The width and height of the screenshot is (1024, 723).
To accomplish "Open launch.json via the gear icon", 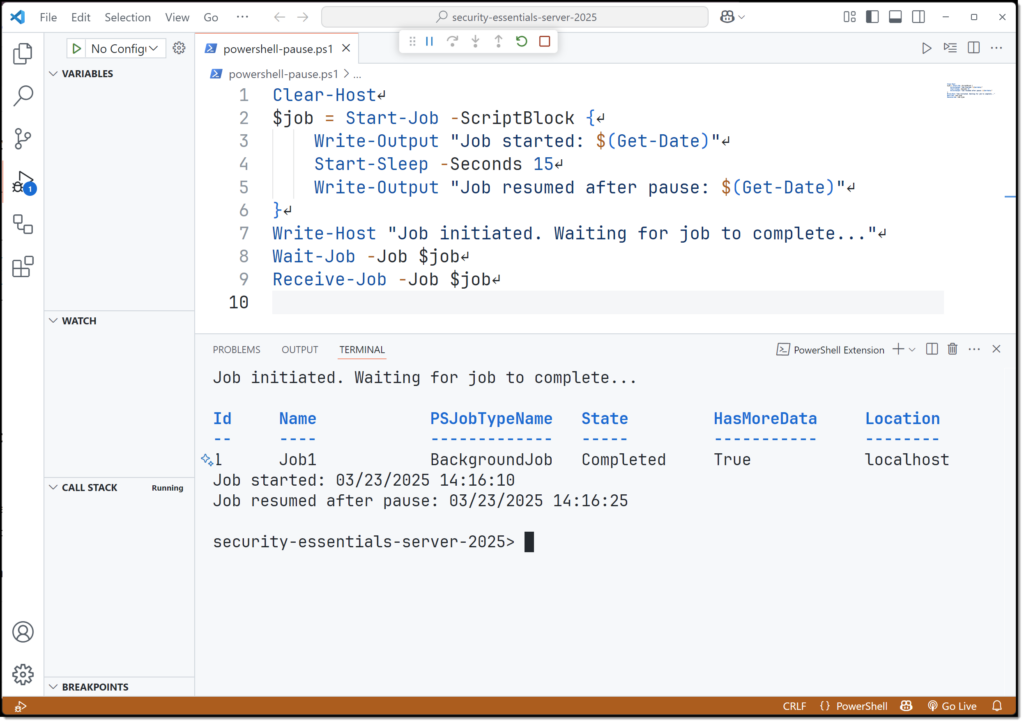I will [179, 48].
